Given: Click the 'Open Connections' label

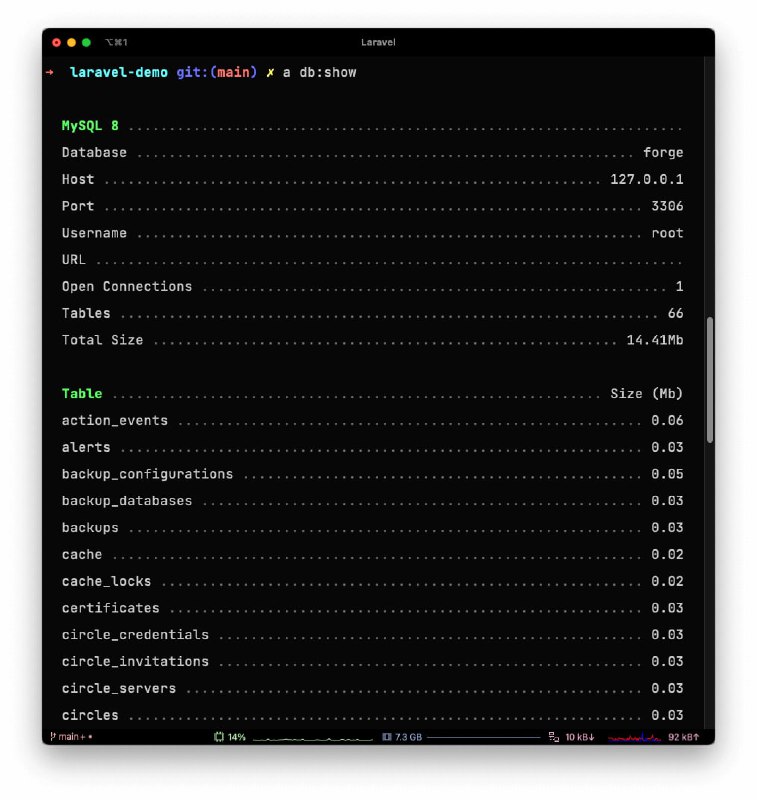Looking at the screenshot, I should pos(127,286).
